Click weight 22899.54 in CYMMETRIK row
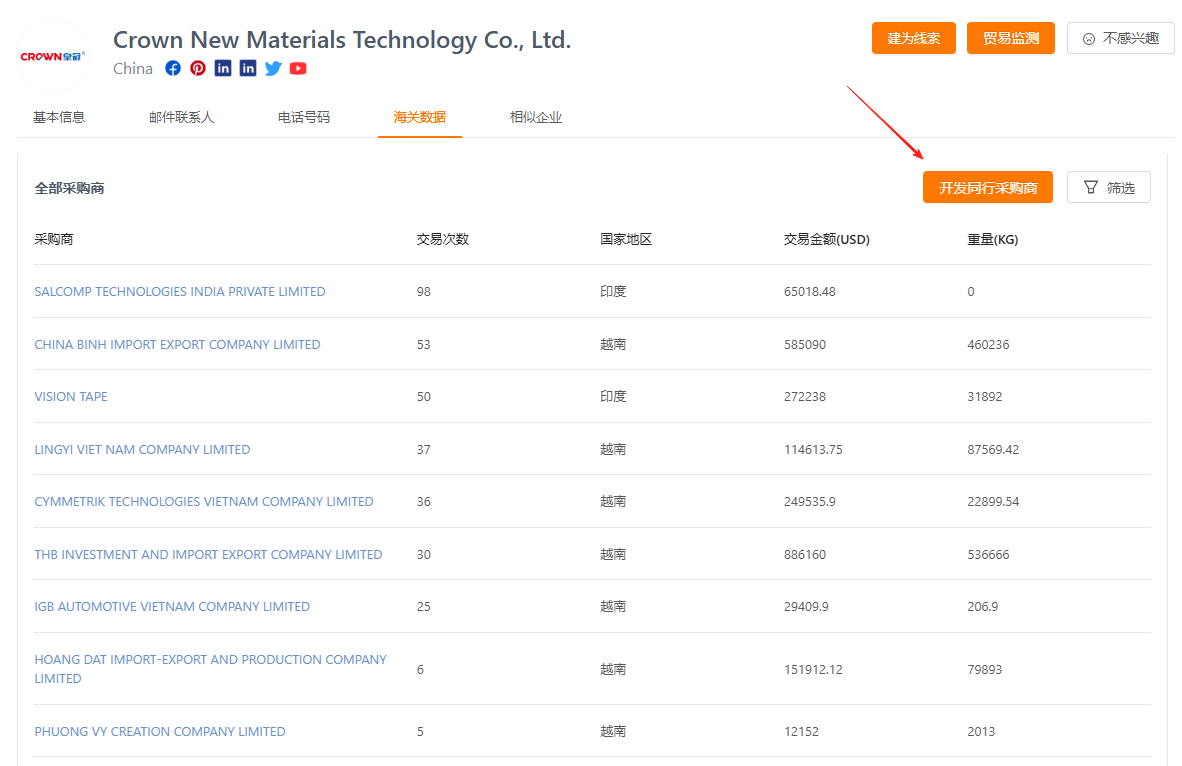Viewport: 1182px width, 766px height. 993,501
